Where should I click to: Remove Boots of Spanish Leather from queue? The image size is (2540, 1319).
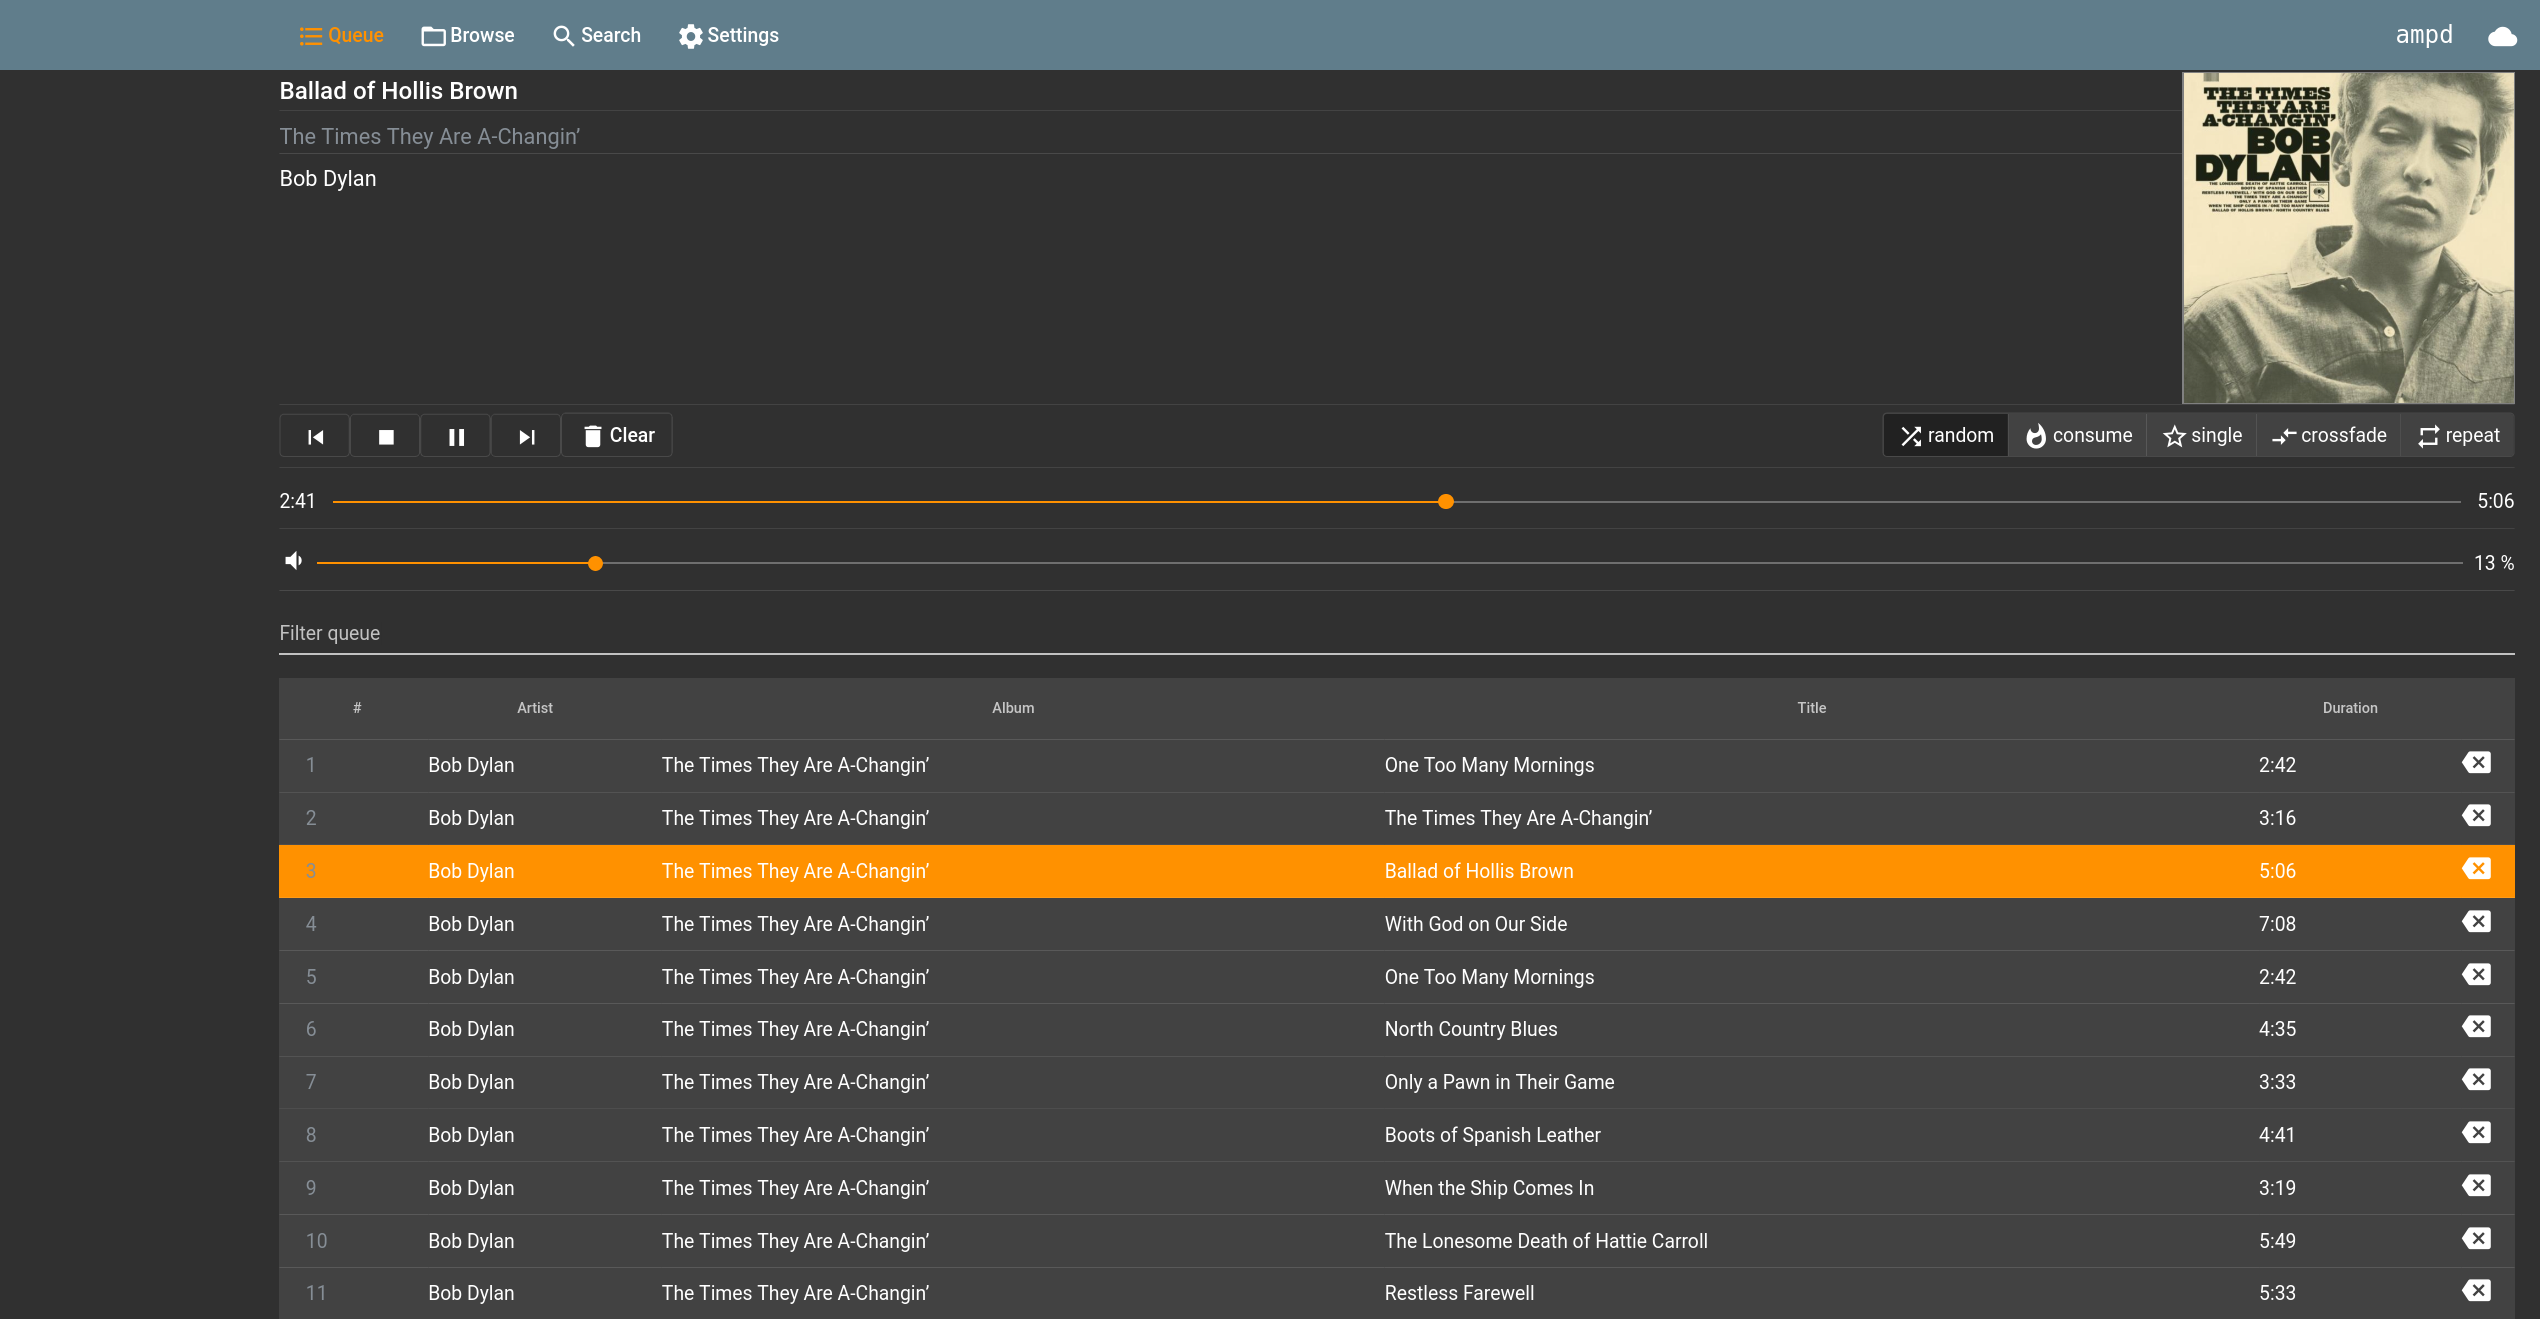2477,1133
